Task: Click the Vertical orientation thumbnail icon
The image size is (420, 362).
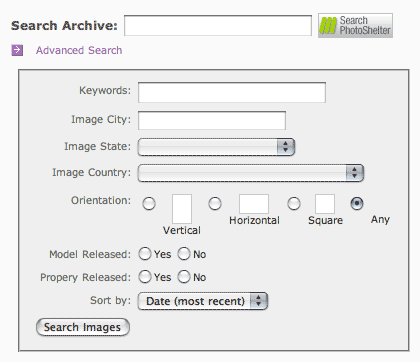Action: point(182,209)
